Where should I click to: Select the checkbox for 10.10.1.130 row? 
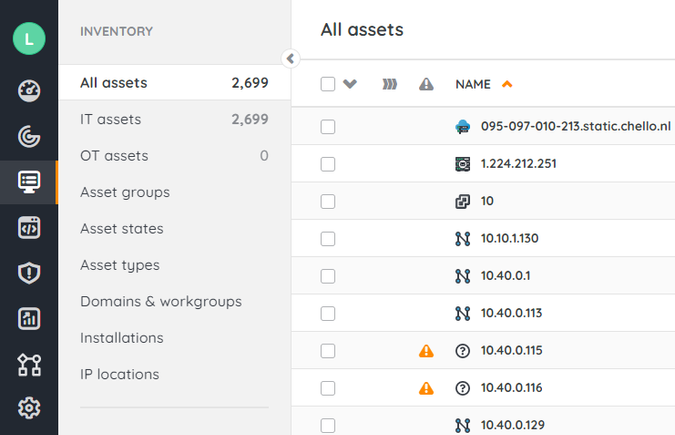click(x=328, y=239)
